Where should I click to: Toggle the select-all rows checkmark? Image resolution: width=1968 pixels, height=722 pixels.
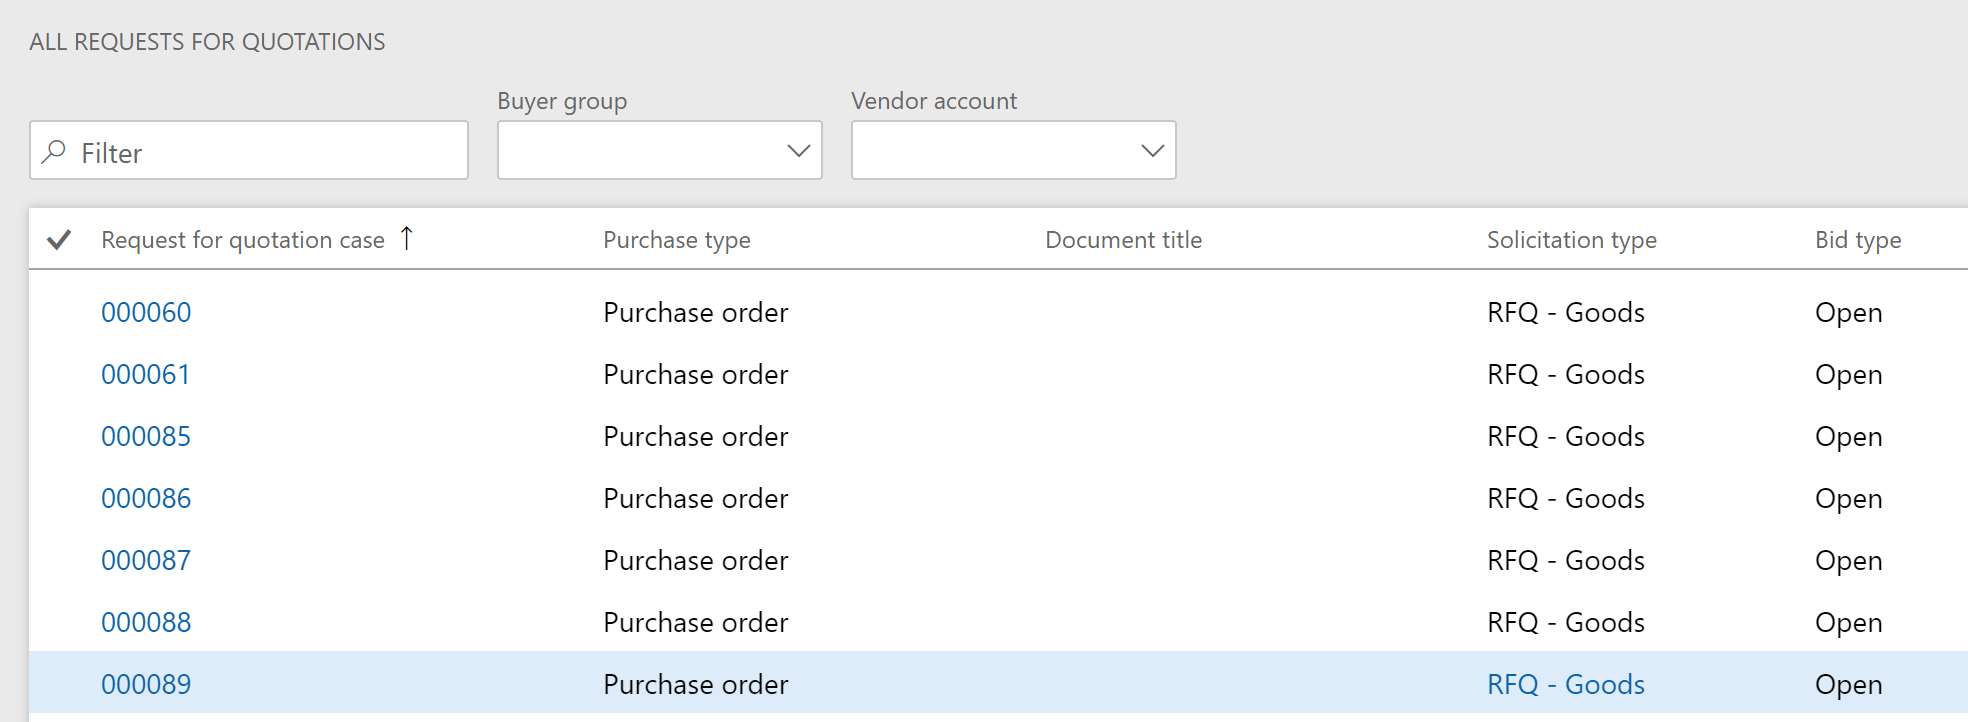tap(59, 240)
